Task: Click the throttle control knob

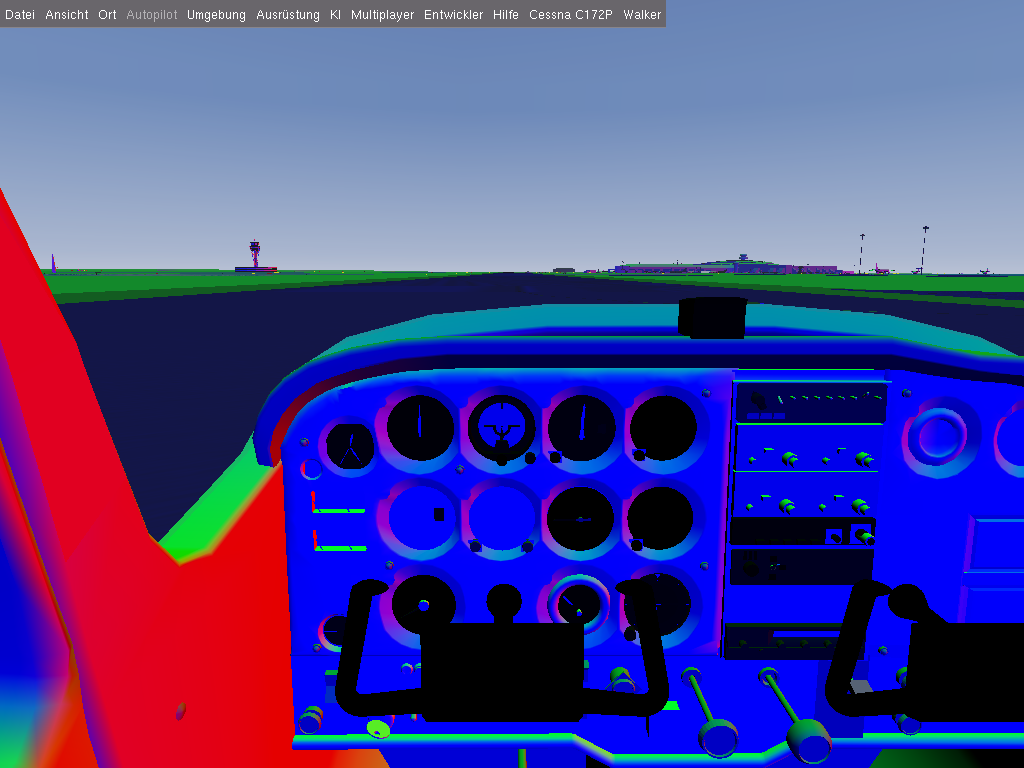Action: (x=717, y=736)
